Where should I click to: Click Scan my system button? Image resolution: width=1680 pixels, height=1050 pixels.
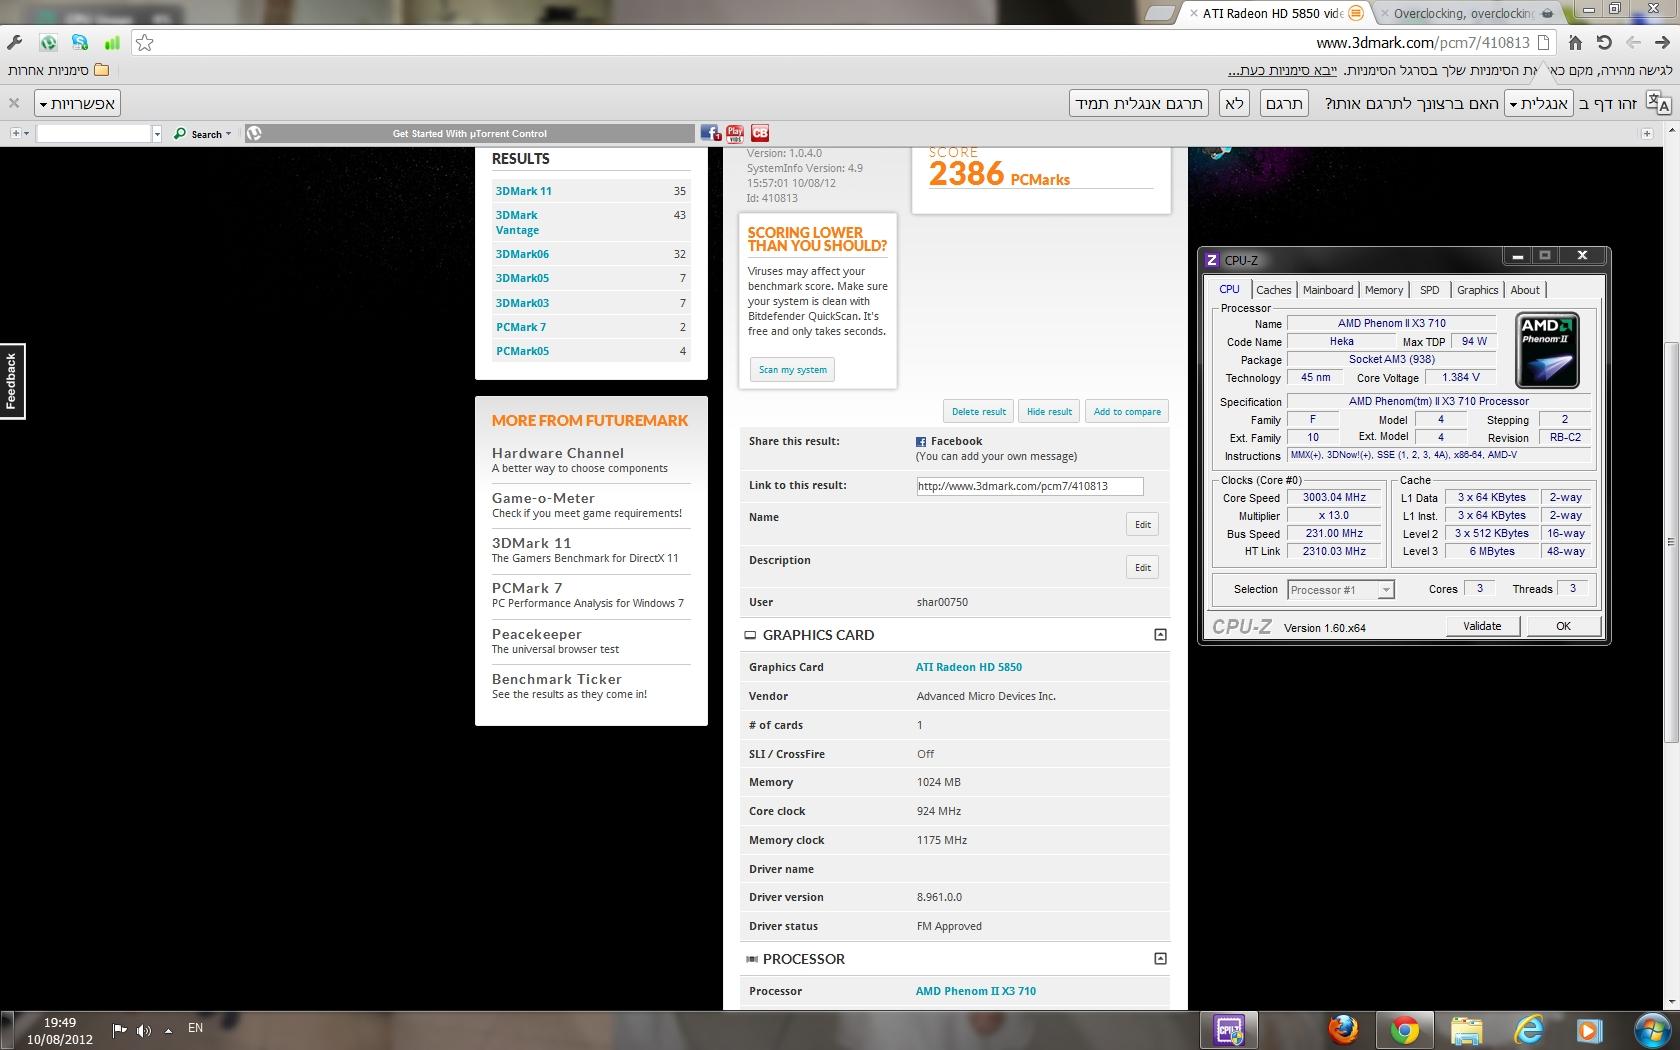point(792,370)
